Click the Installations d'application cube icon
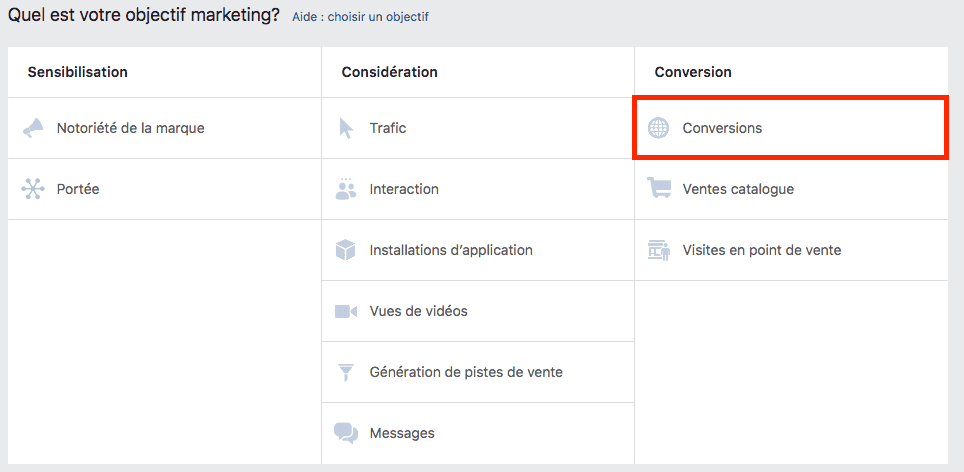This screenshot has height=472, width=964. click(x=346, y=250)
